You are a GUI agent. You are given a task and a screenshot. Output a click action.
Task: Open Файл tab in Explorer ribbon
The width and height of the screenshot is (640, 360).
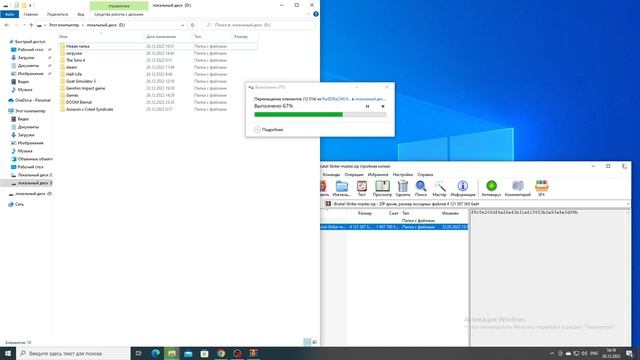pos(9,14)
